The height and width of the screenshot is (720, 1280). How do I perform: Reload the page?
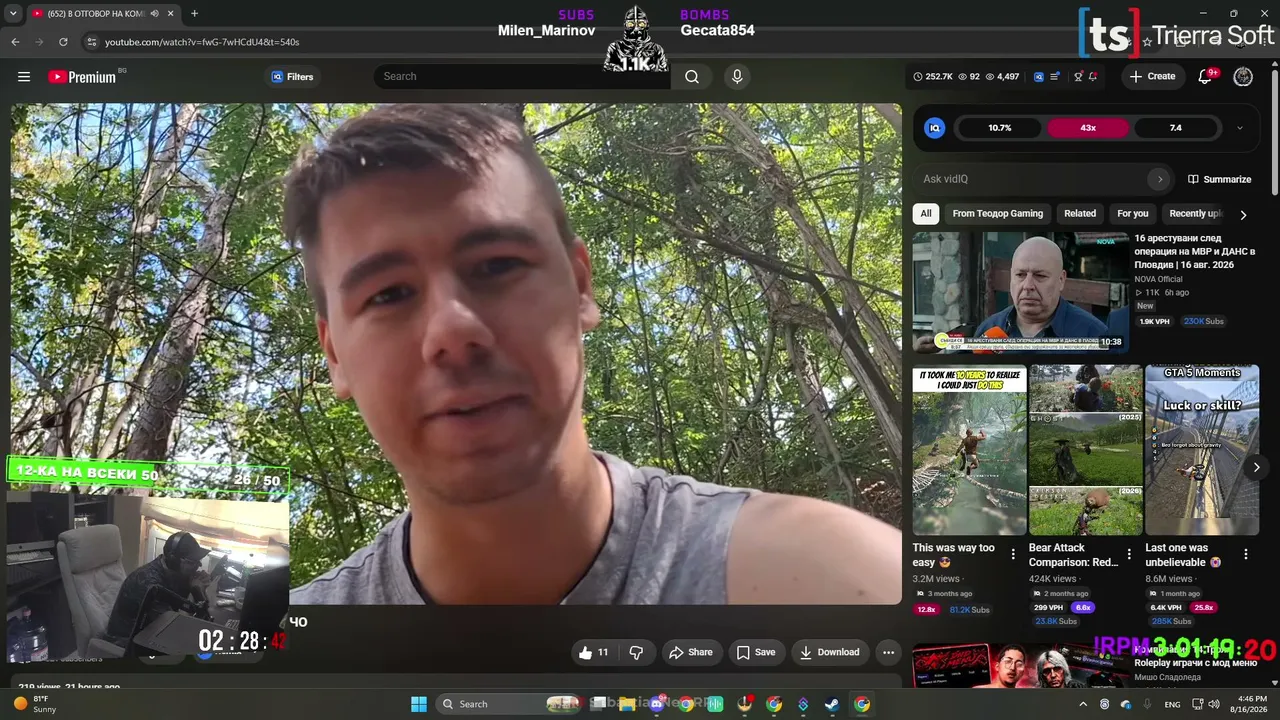tap(63, 42)
